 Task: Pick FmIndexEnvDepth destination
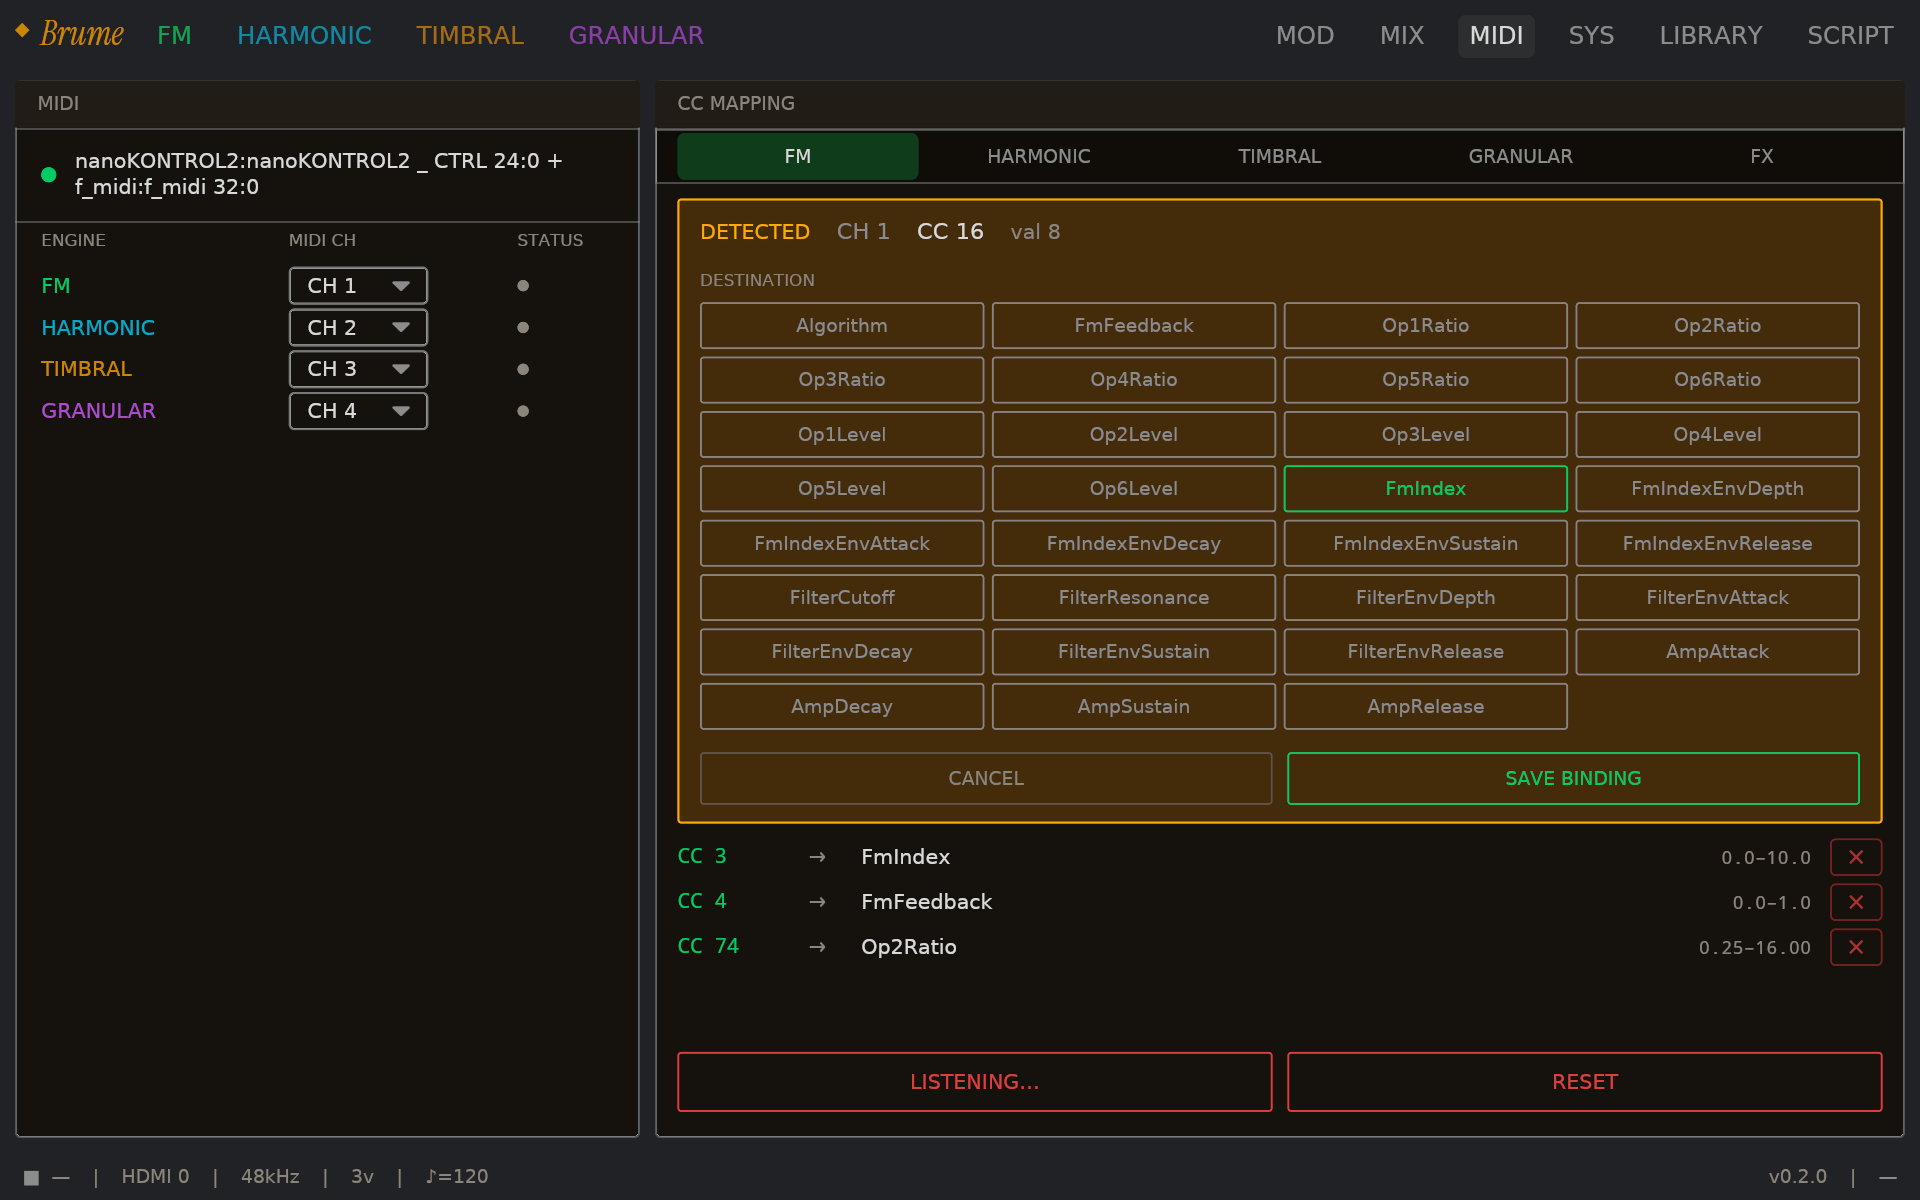coord(1718,489)
